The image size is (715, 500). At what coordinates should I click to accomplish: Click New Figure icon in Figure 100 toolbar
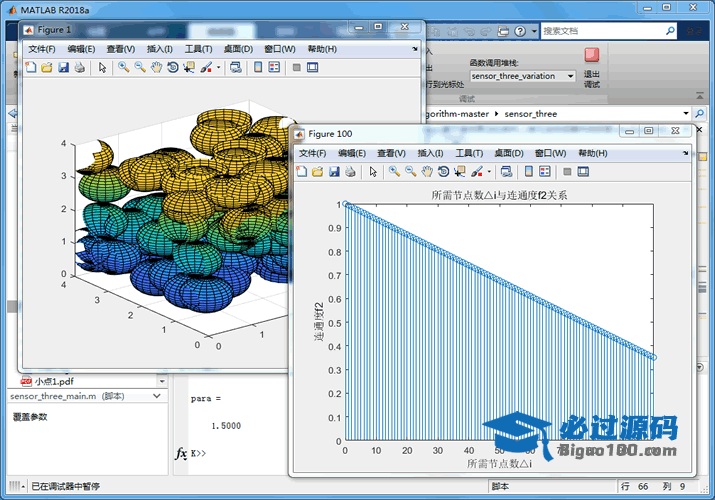coord(301,172)
